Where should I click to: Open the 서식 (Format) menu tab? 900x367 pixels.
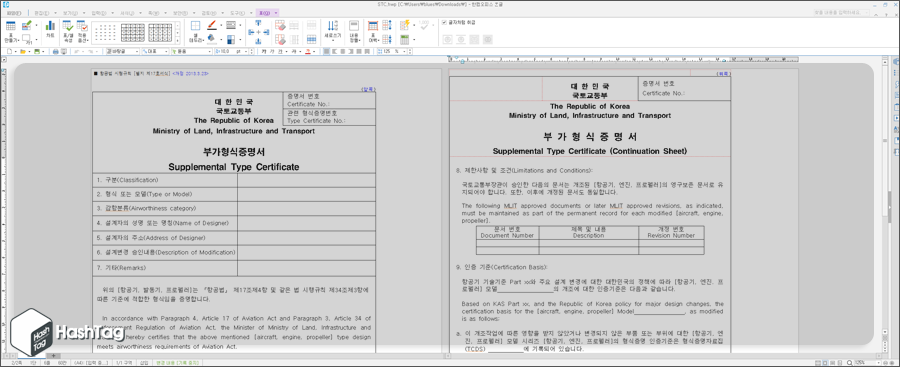[126, 13]
